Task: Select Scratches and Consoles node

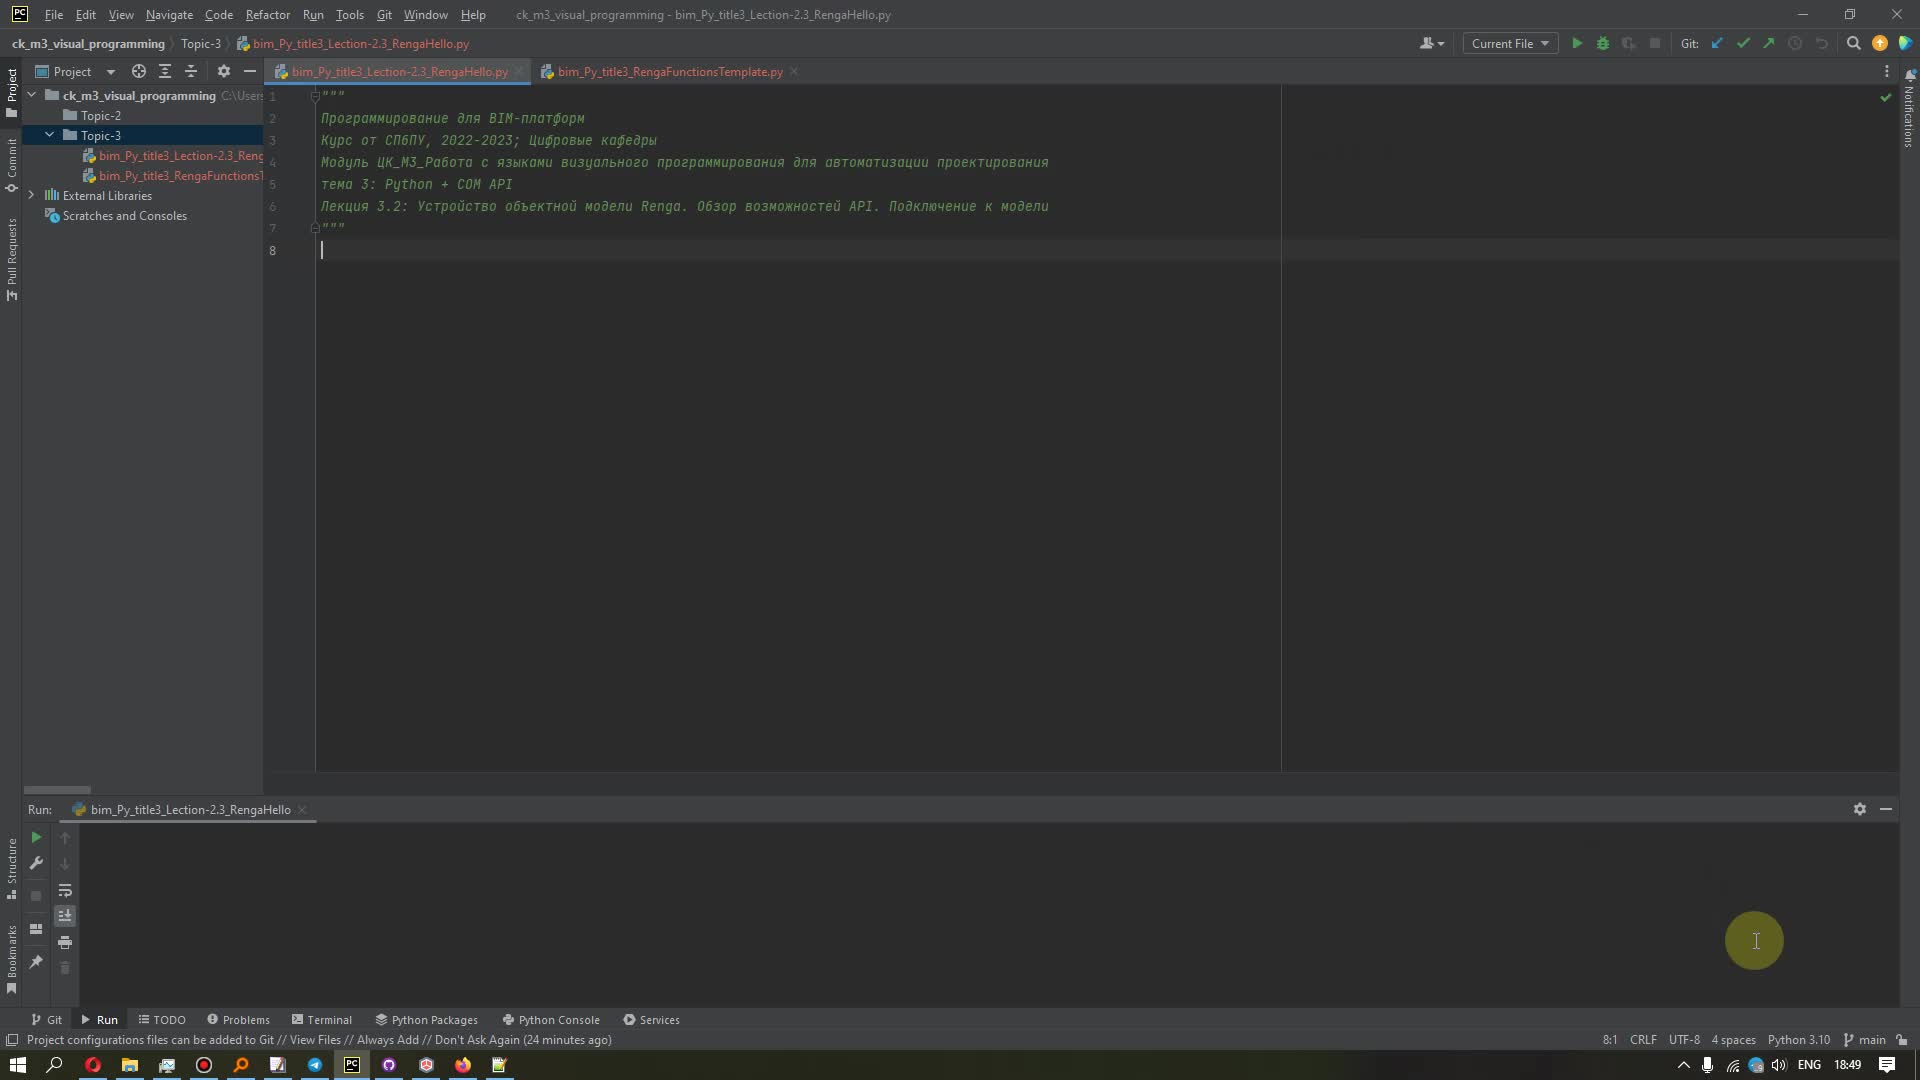Action: pyautogui.click(x=124, y=216)
